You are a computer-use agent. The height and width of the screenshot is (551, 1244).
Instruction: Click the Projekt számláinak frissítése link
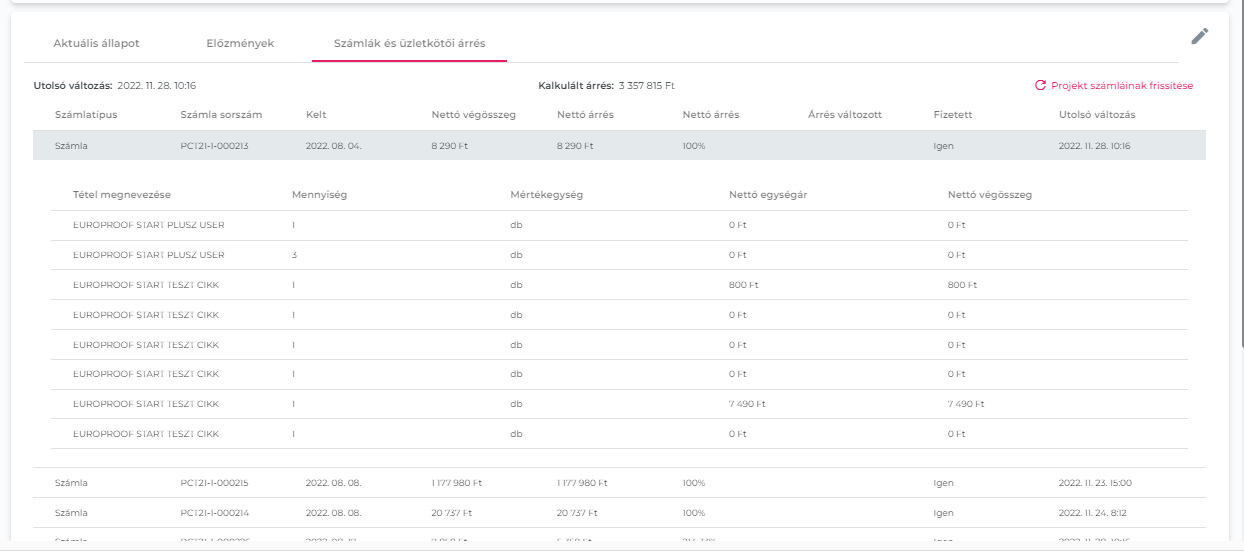coord(1121,86)
